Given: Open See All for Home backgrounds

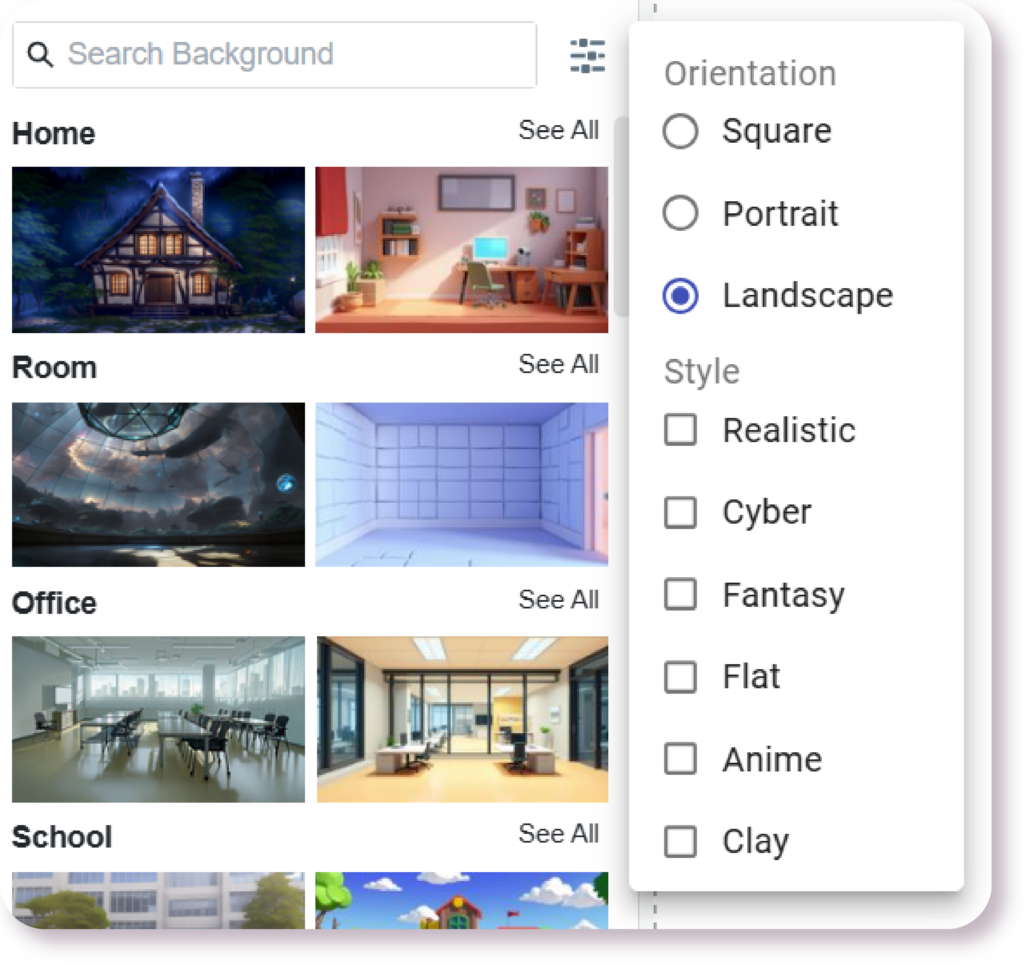Looking at the screenshot, I should (x=558, y=131).
